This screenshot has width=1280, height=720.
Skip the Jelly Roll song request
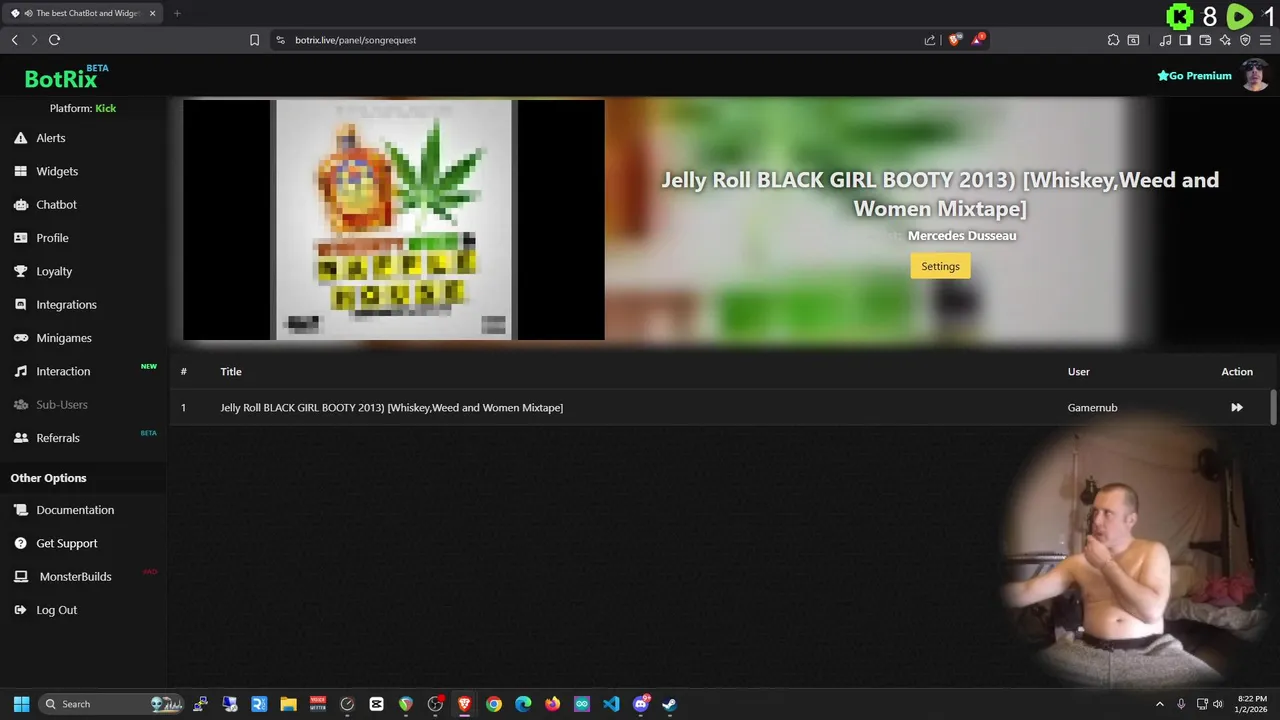coord(1237,407)
